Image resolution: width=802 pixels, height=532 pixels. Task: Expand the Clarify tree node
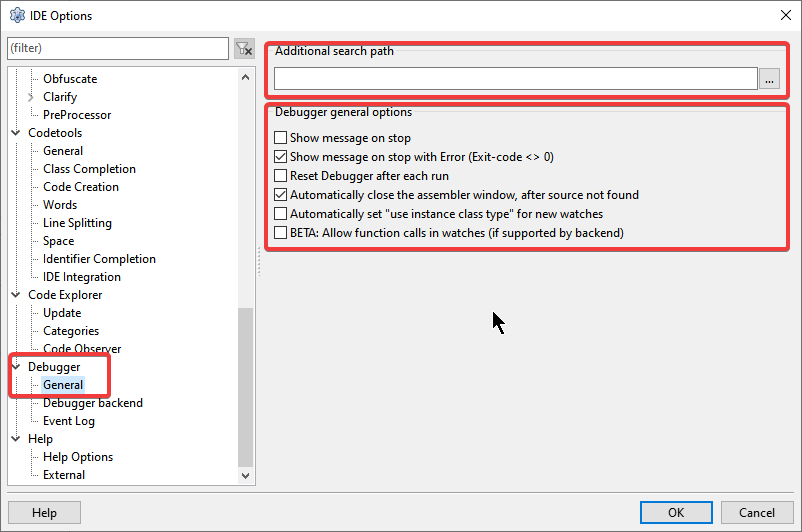pos(31,97)
